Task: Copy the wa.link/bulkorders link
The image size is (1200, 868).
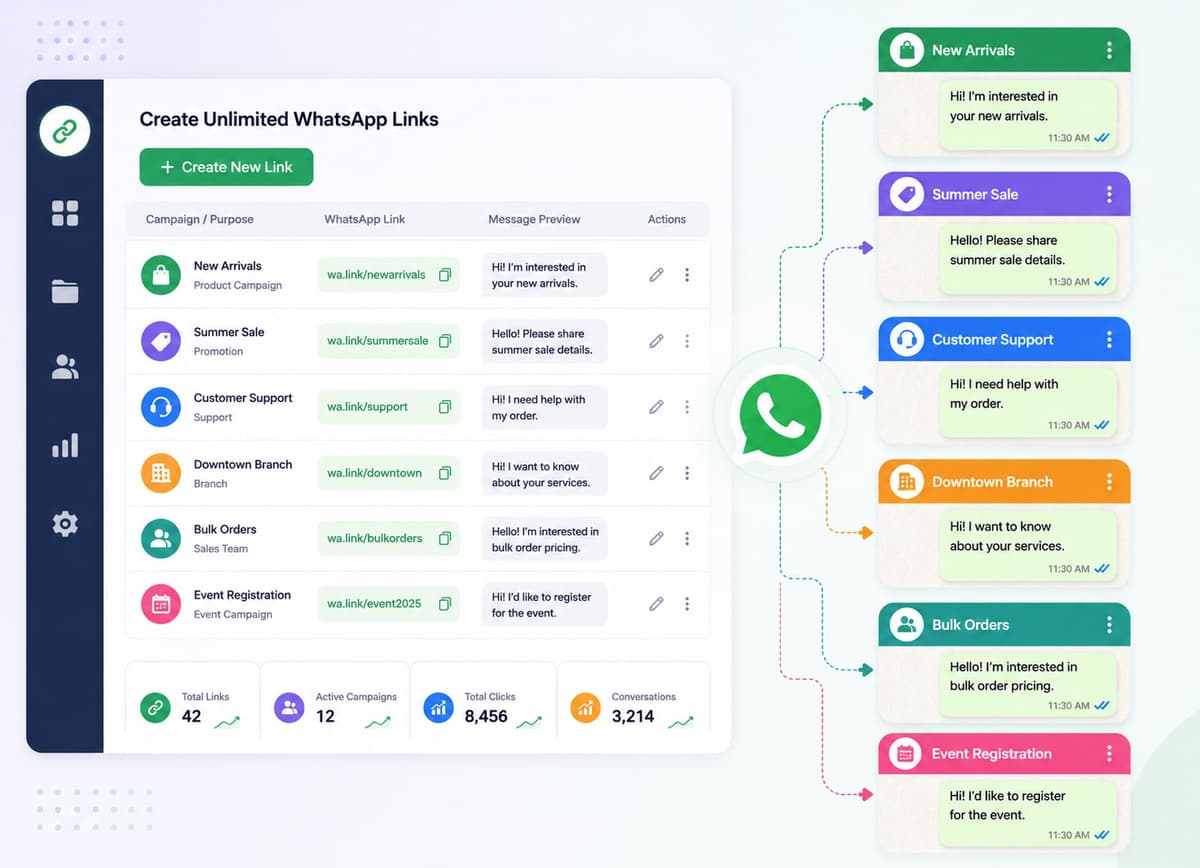Action: point(445,538)
